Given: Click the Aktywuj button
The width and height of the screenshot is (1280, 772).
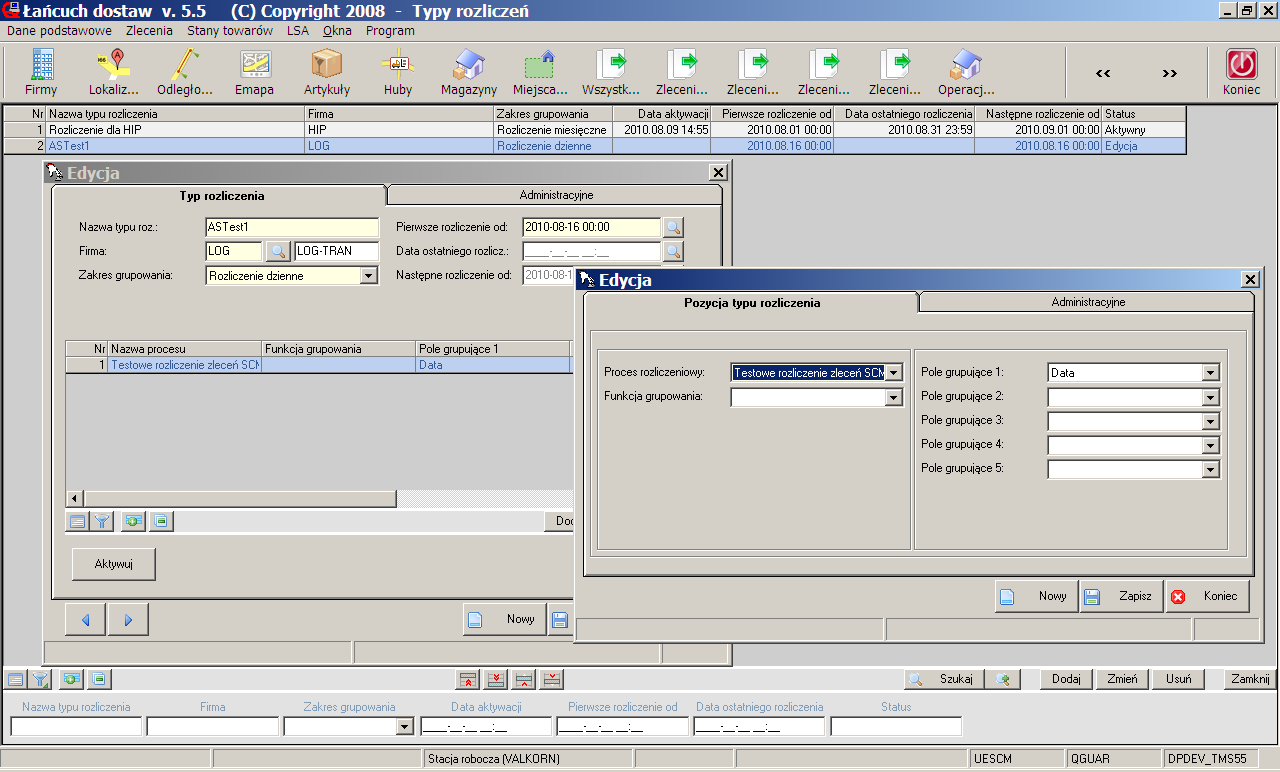Looking at the screenshot, I should pyautogui.click(x=113, y=564).
